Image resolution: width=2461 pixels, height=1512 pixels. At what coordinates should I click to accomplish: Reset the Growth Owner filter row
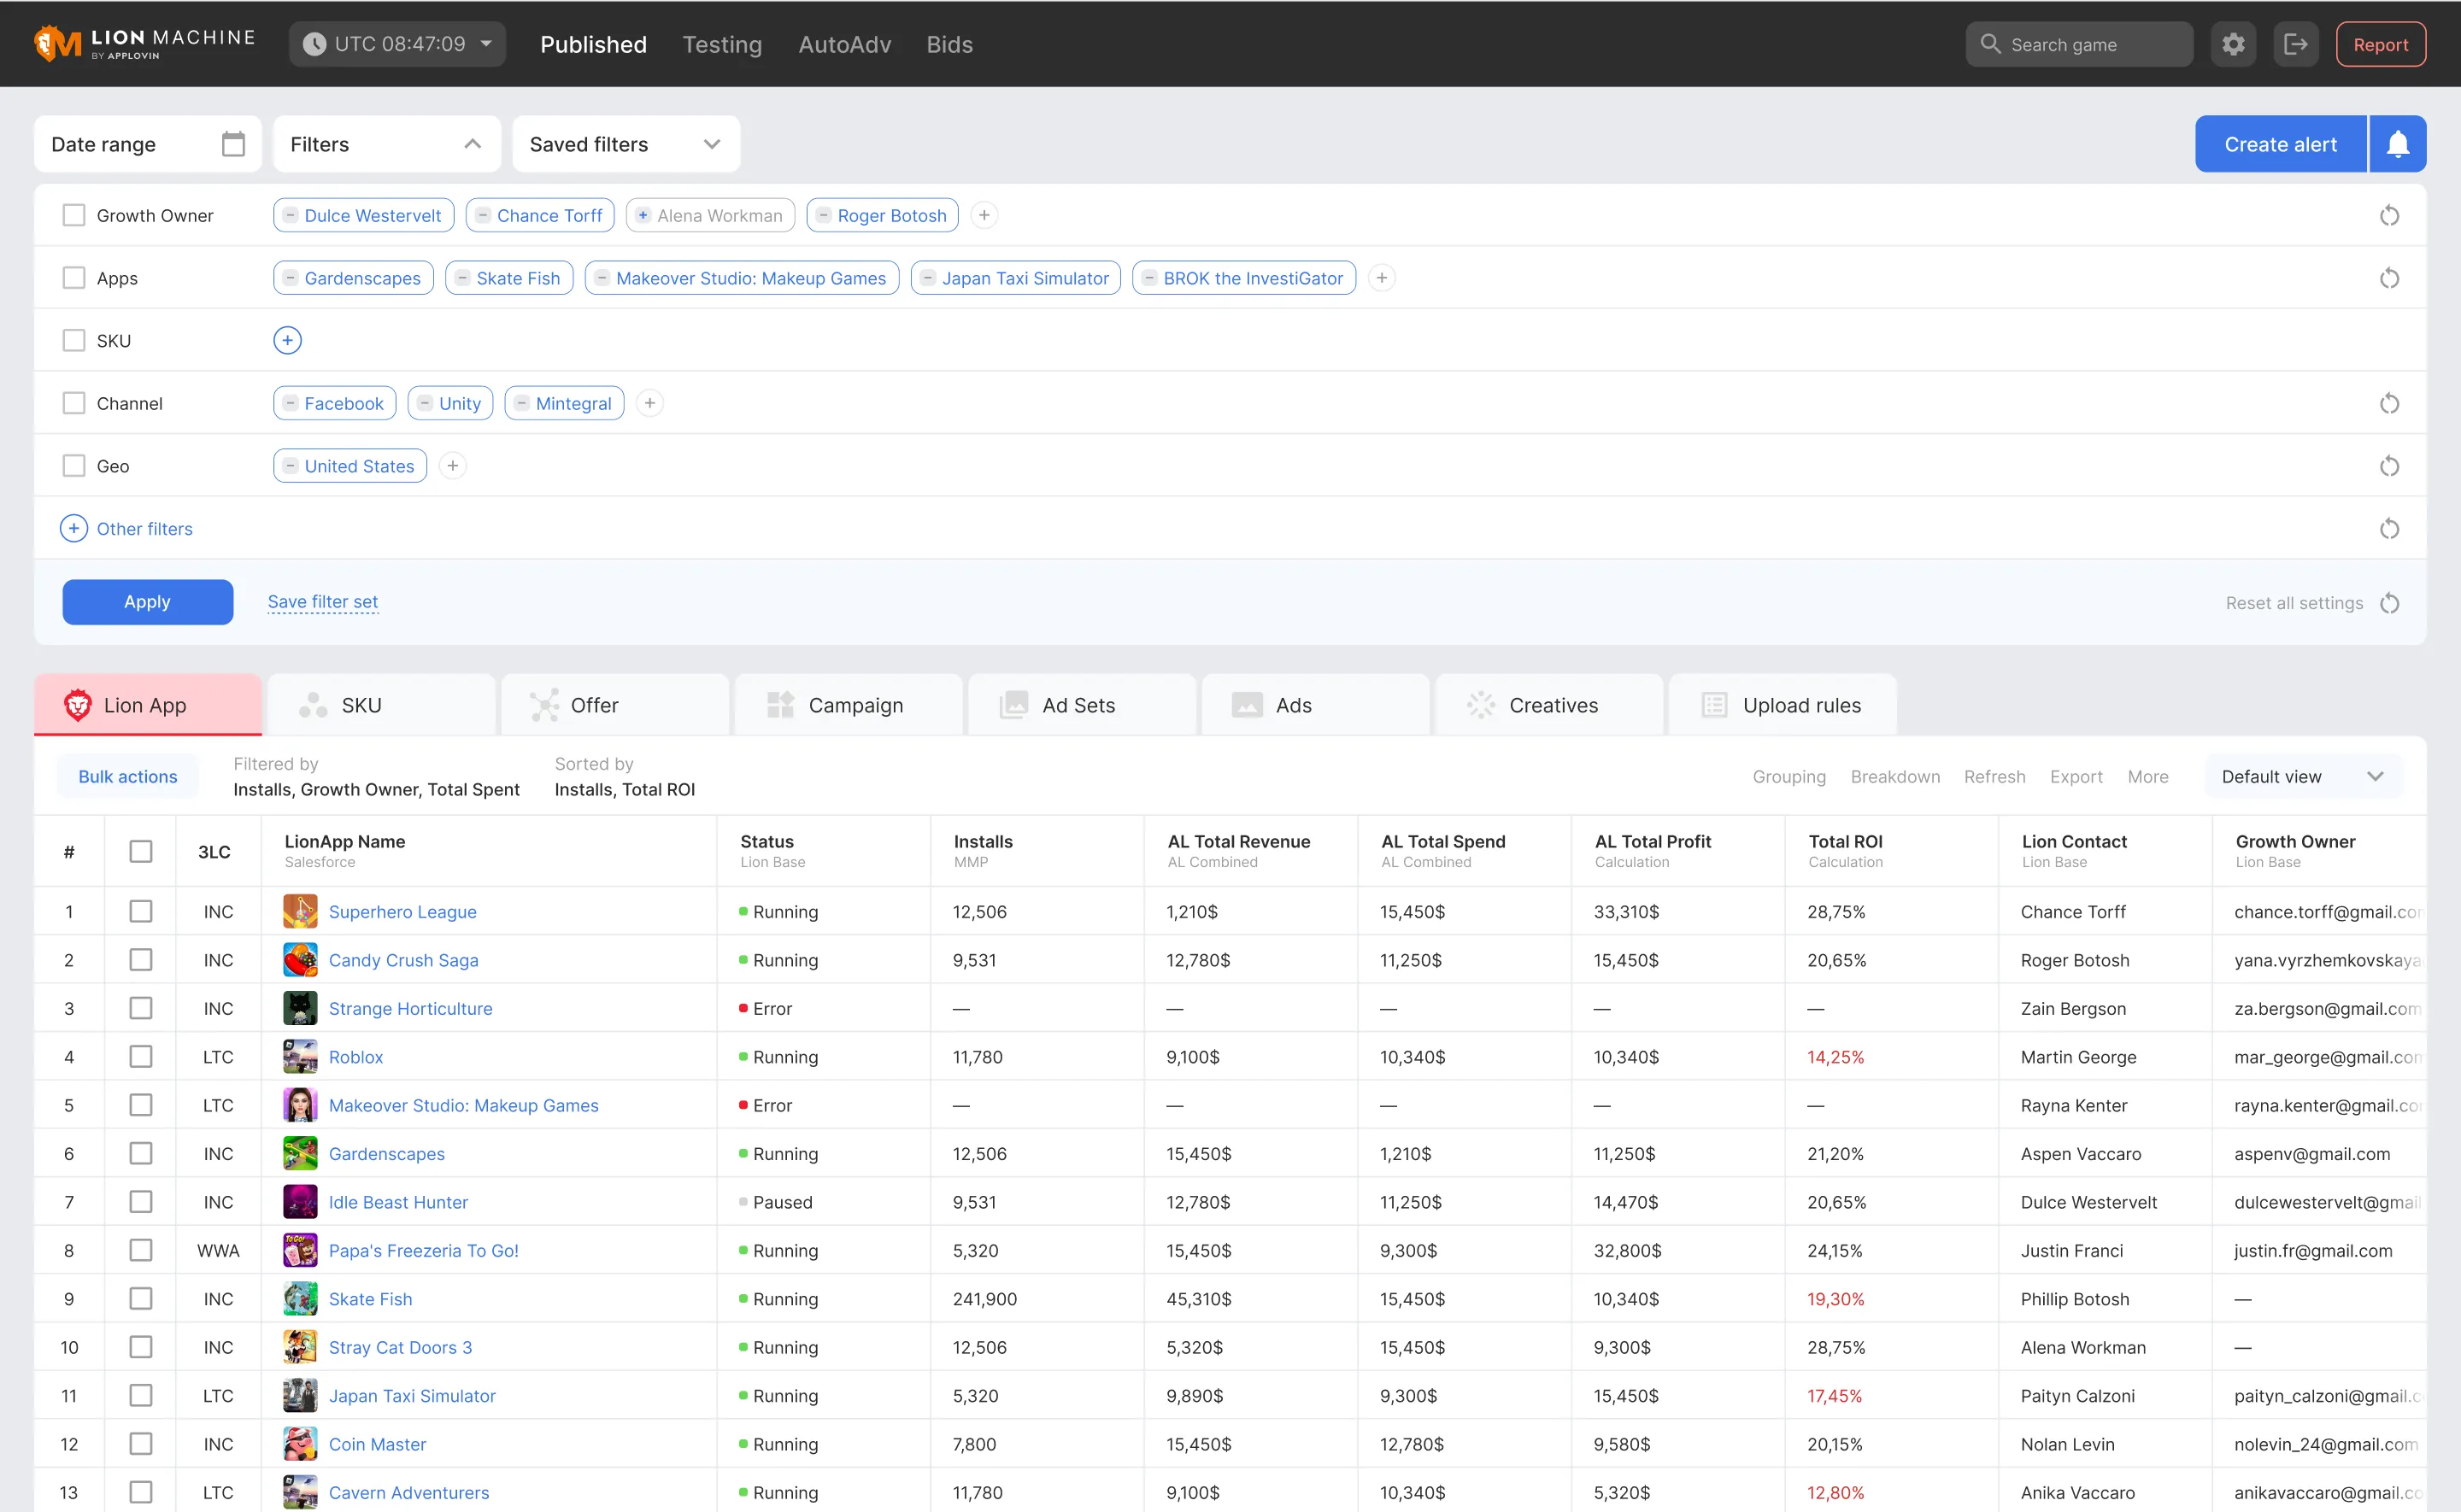point(2389,215)
